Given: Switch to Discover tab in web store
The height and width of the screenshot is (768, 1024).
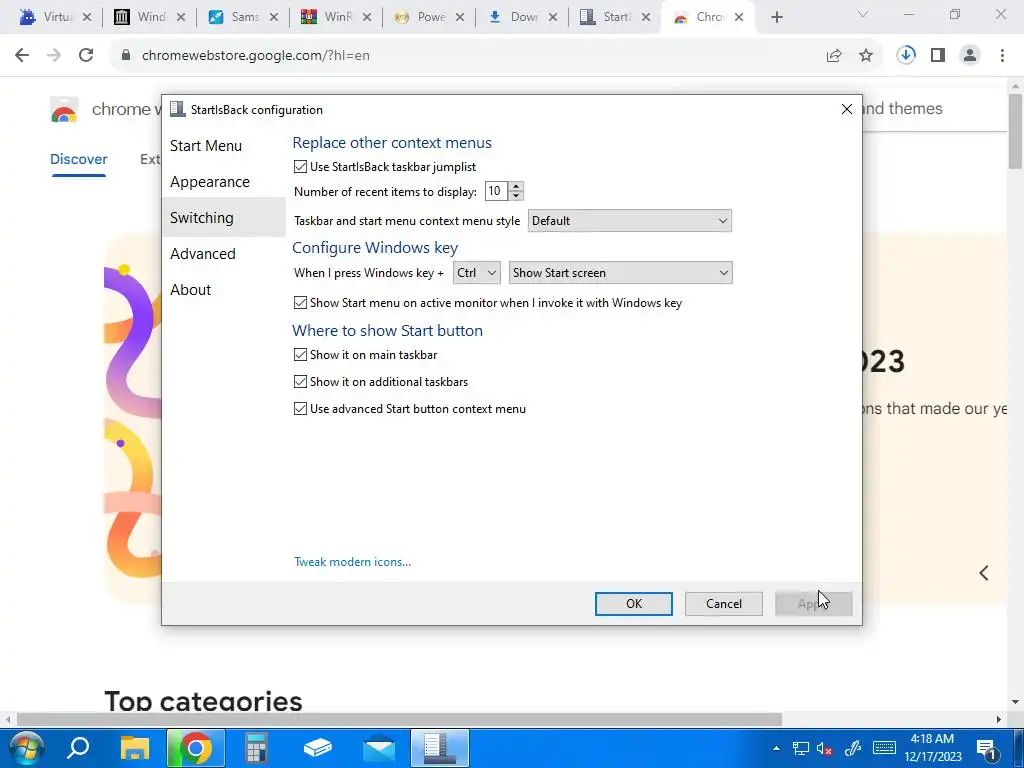Looking at the screenshot, I should (78, 159).
